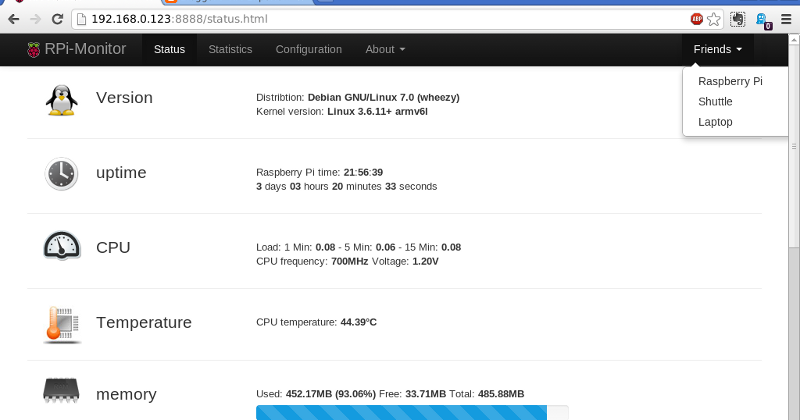Click the 44.39°C CPU temperature value

coord(359,323)
